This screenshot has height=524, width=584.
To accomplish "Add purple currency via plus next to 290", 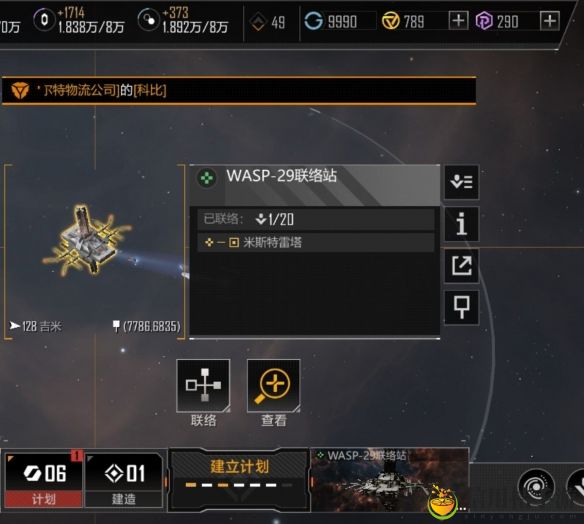I will (550, 20).
